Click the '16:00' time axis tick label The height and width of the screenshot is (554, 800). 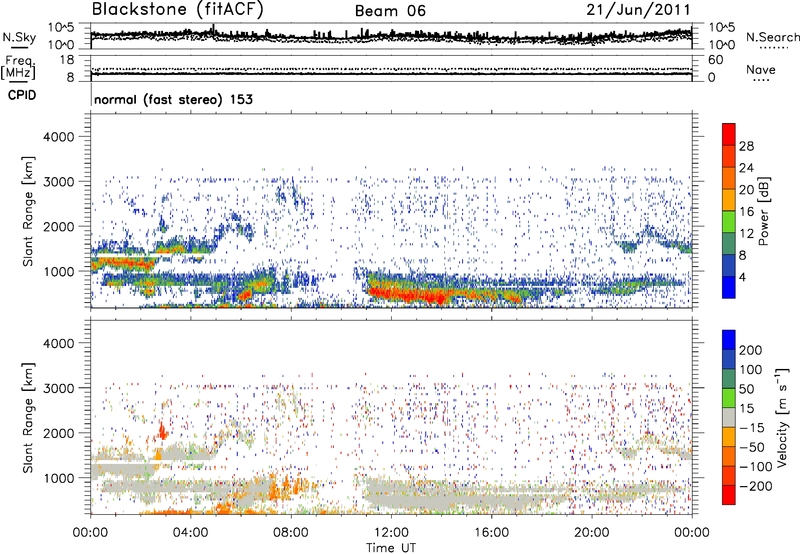[491, 532]
